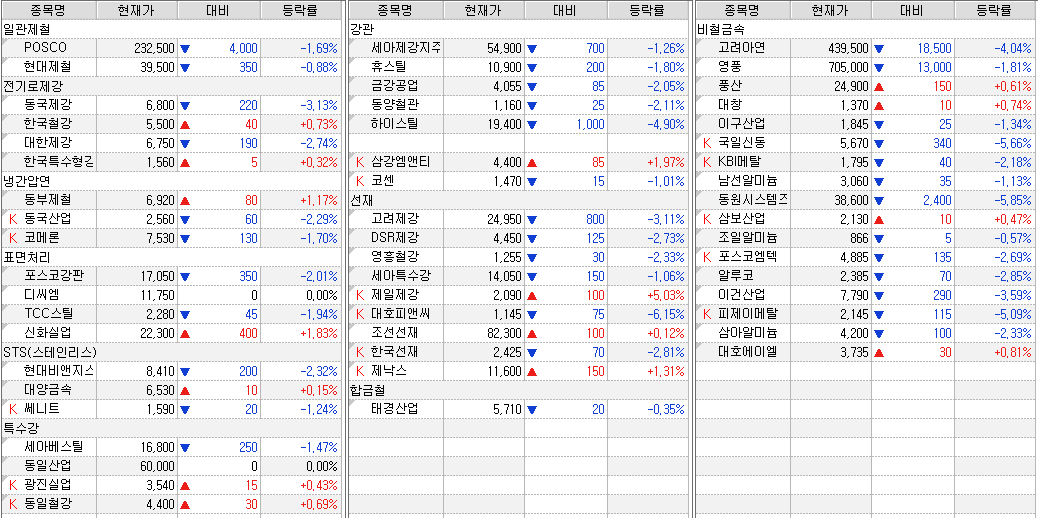1038x518 pixels.
Task: Select 현대비앤지스 stock name
Action: (x=59, y=371)
